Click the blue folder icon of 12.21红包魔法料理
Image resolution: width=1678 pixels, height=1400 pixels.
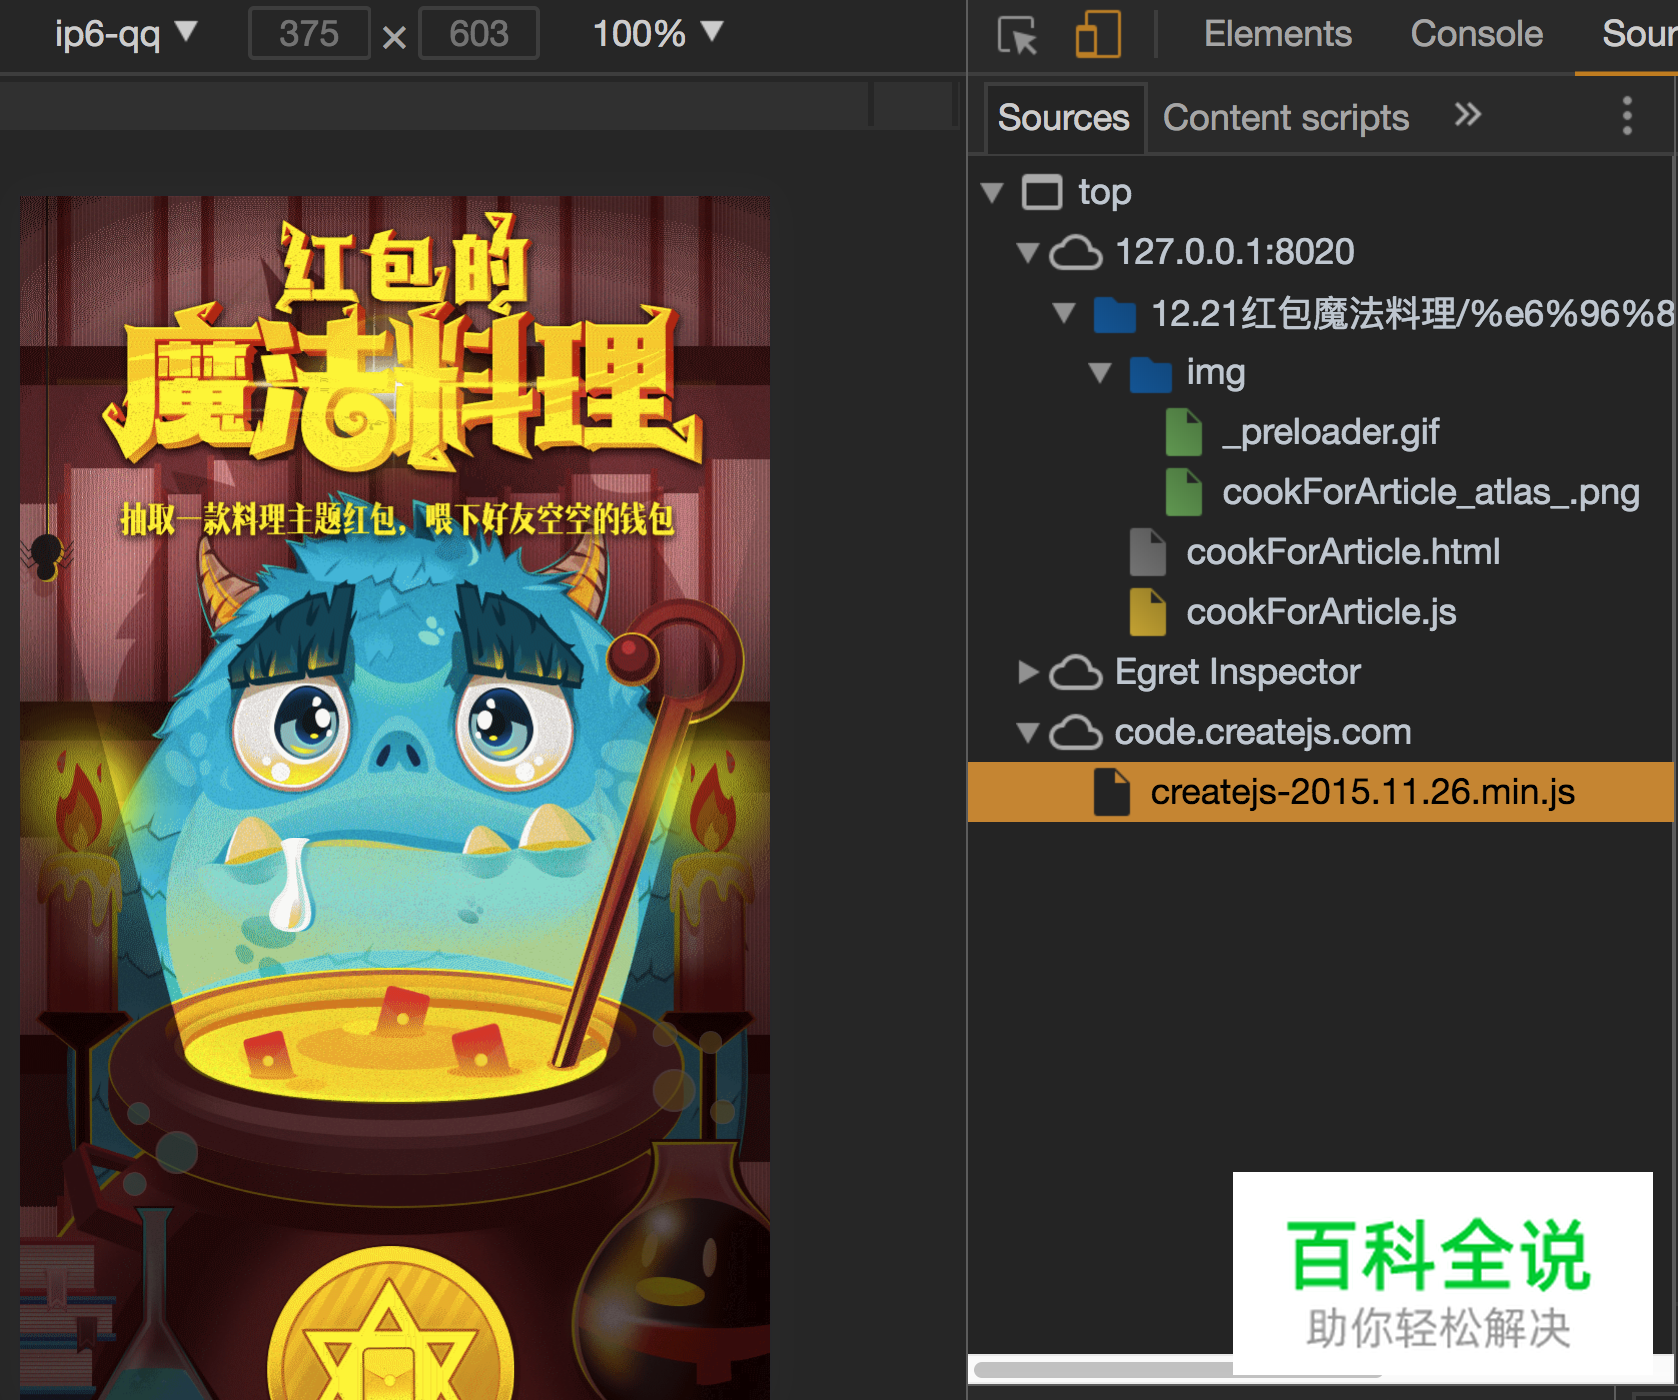pyautogui.click(x=1114, y=313)
